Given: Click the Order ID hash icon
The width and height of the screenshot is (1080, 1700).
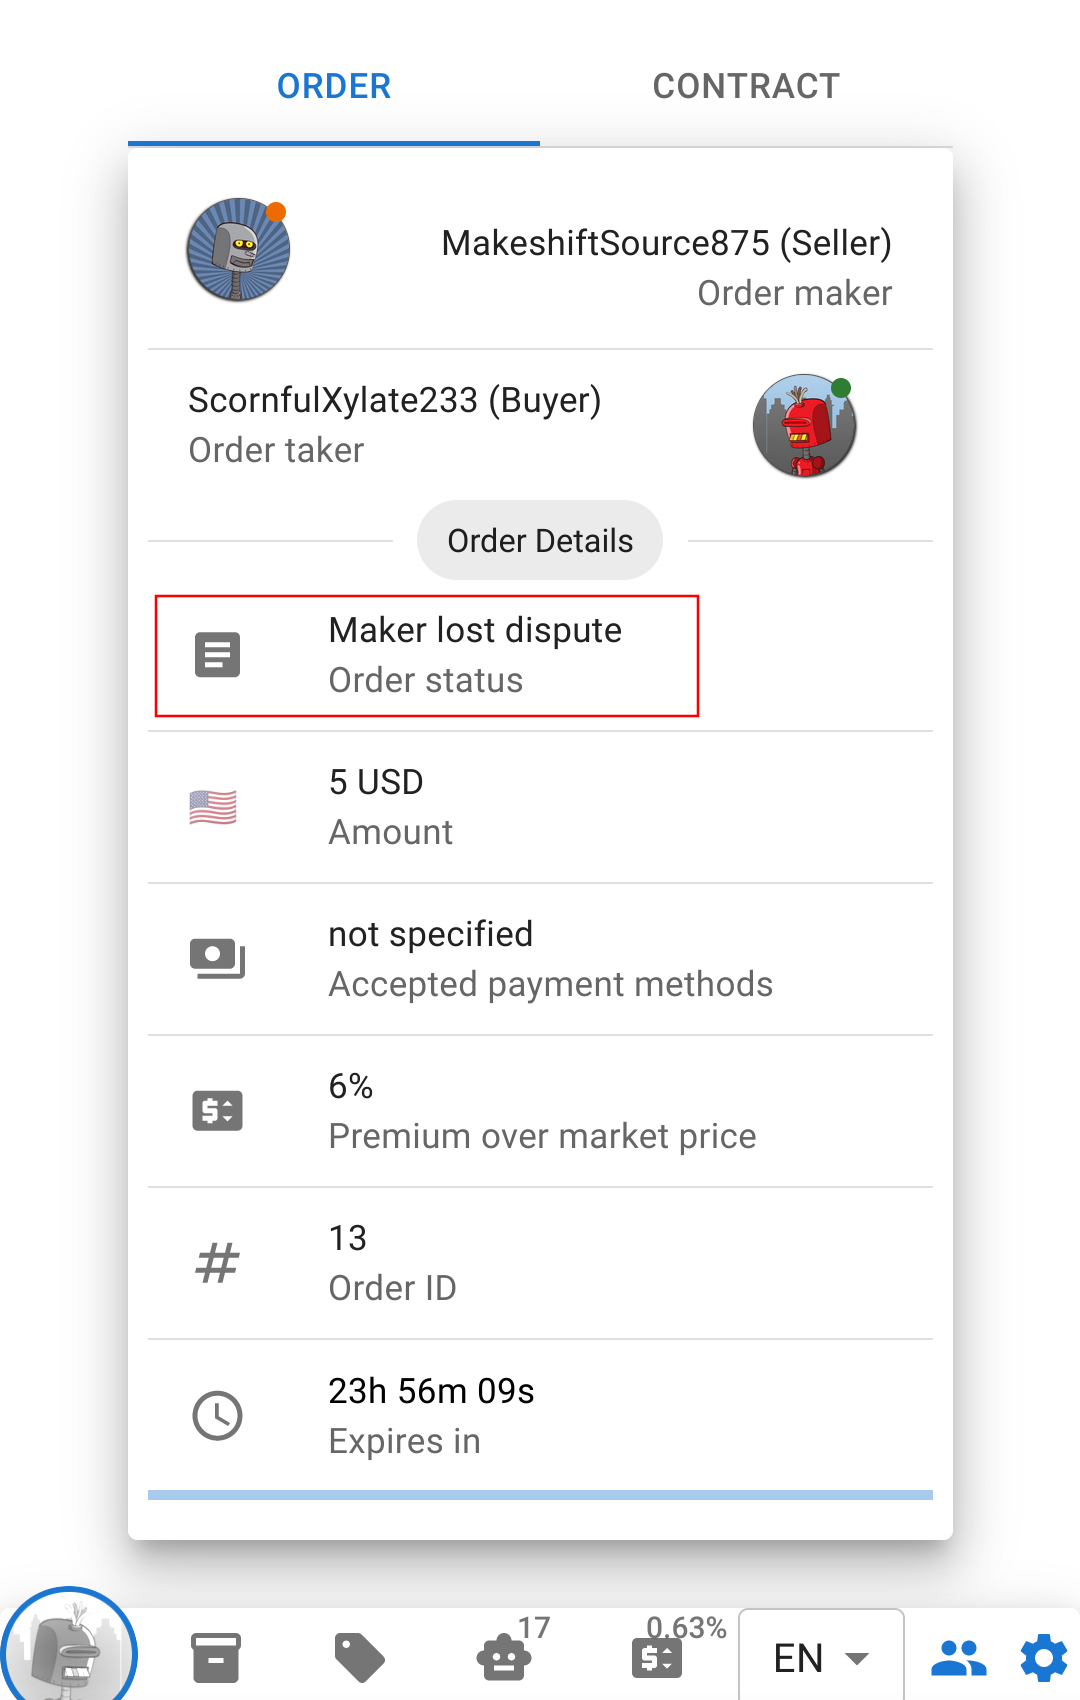Looking at the screenshot, I should 217,1263.
